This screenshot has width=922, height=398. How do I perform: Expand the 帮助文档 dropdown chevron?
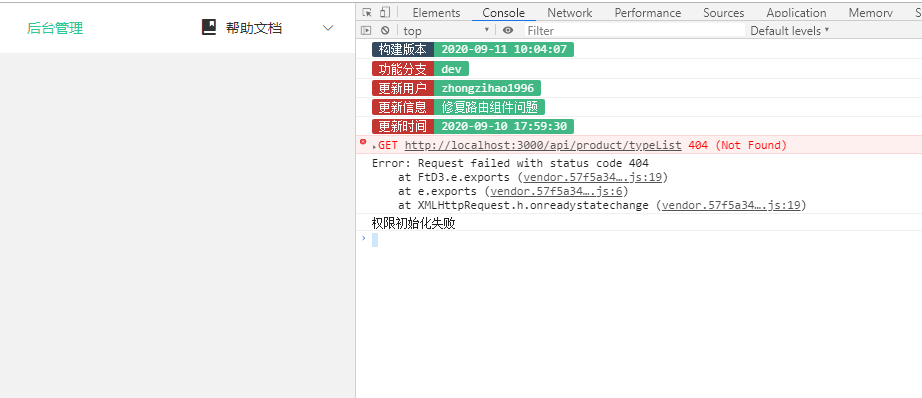tap(328, 28)
